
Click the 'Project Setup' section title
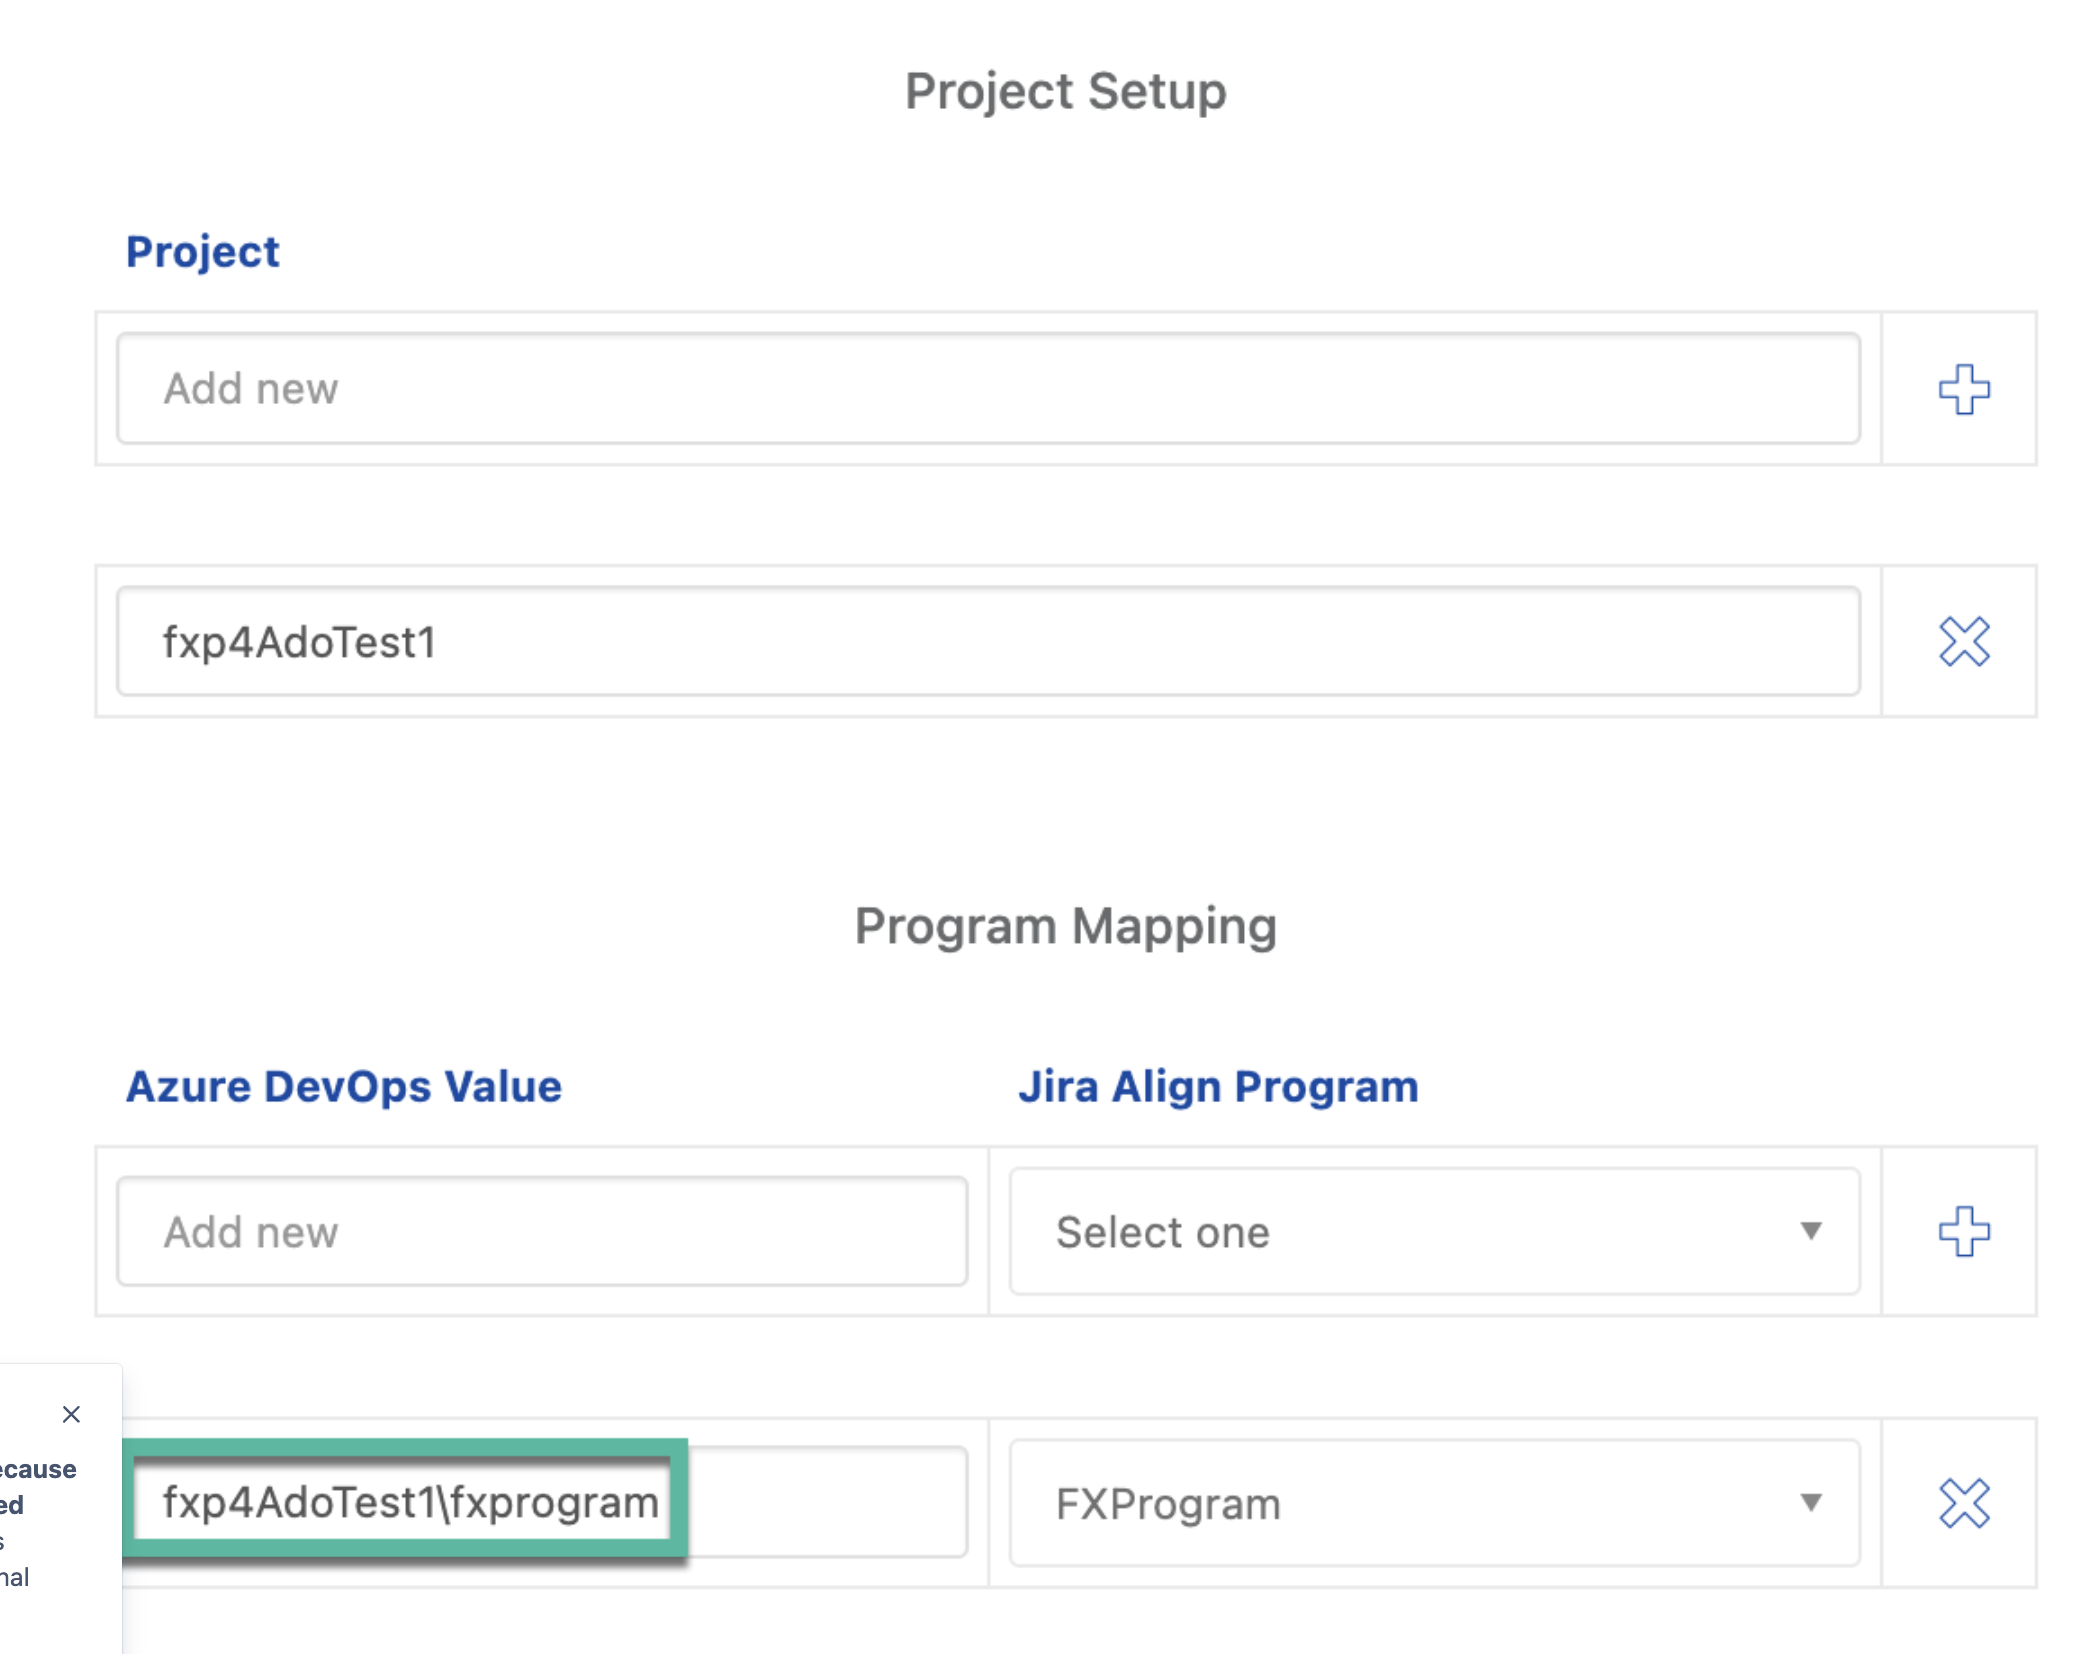(1065, 92)
